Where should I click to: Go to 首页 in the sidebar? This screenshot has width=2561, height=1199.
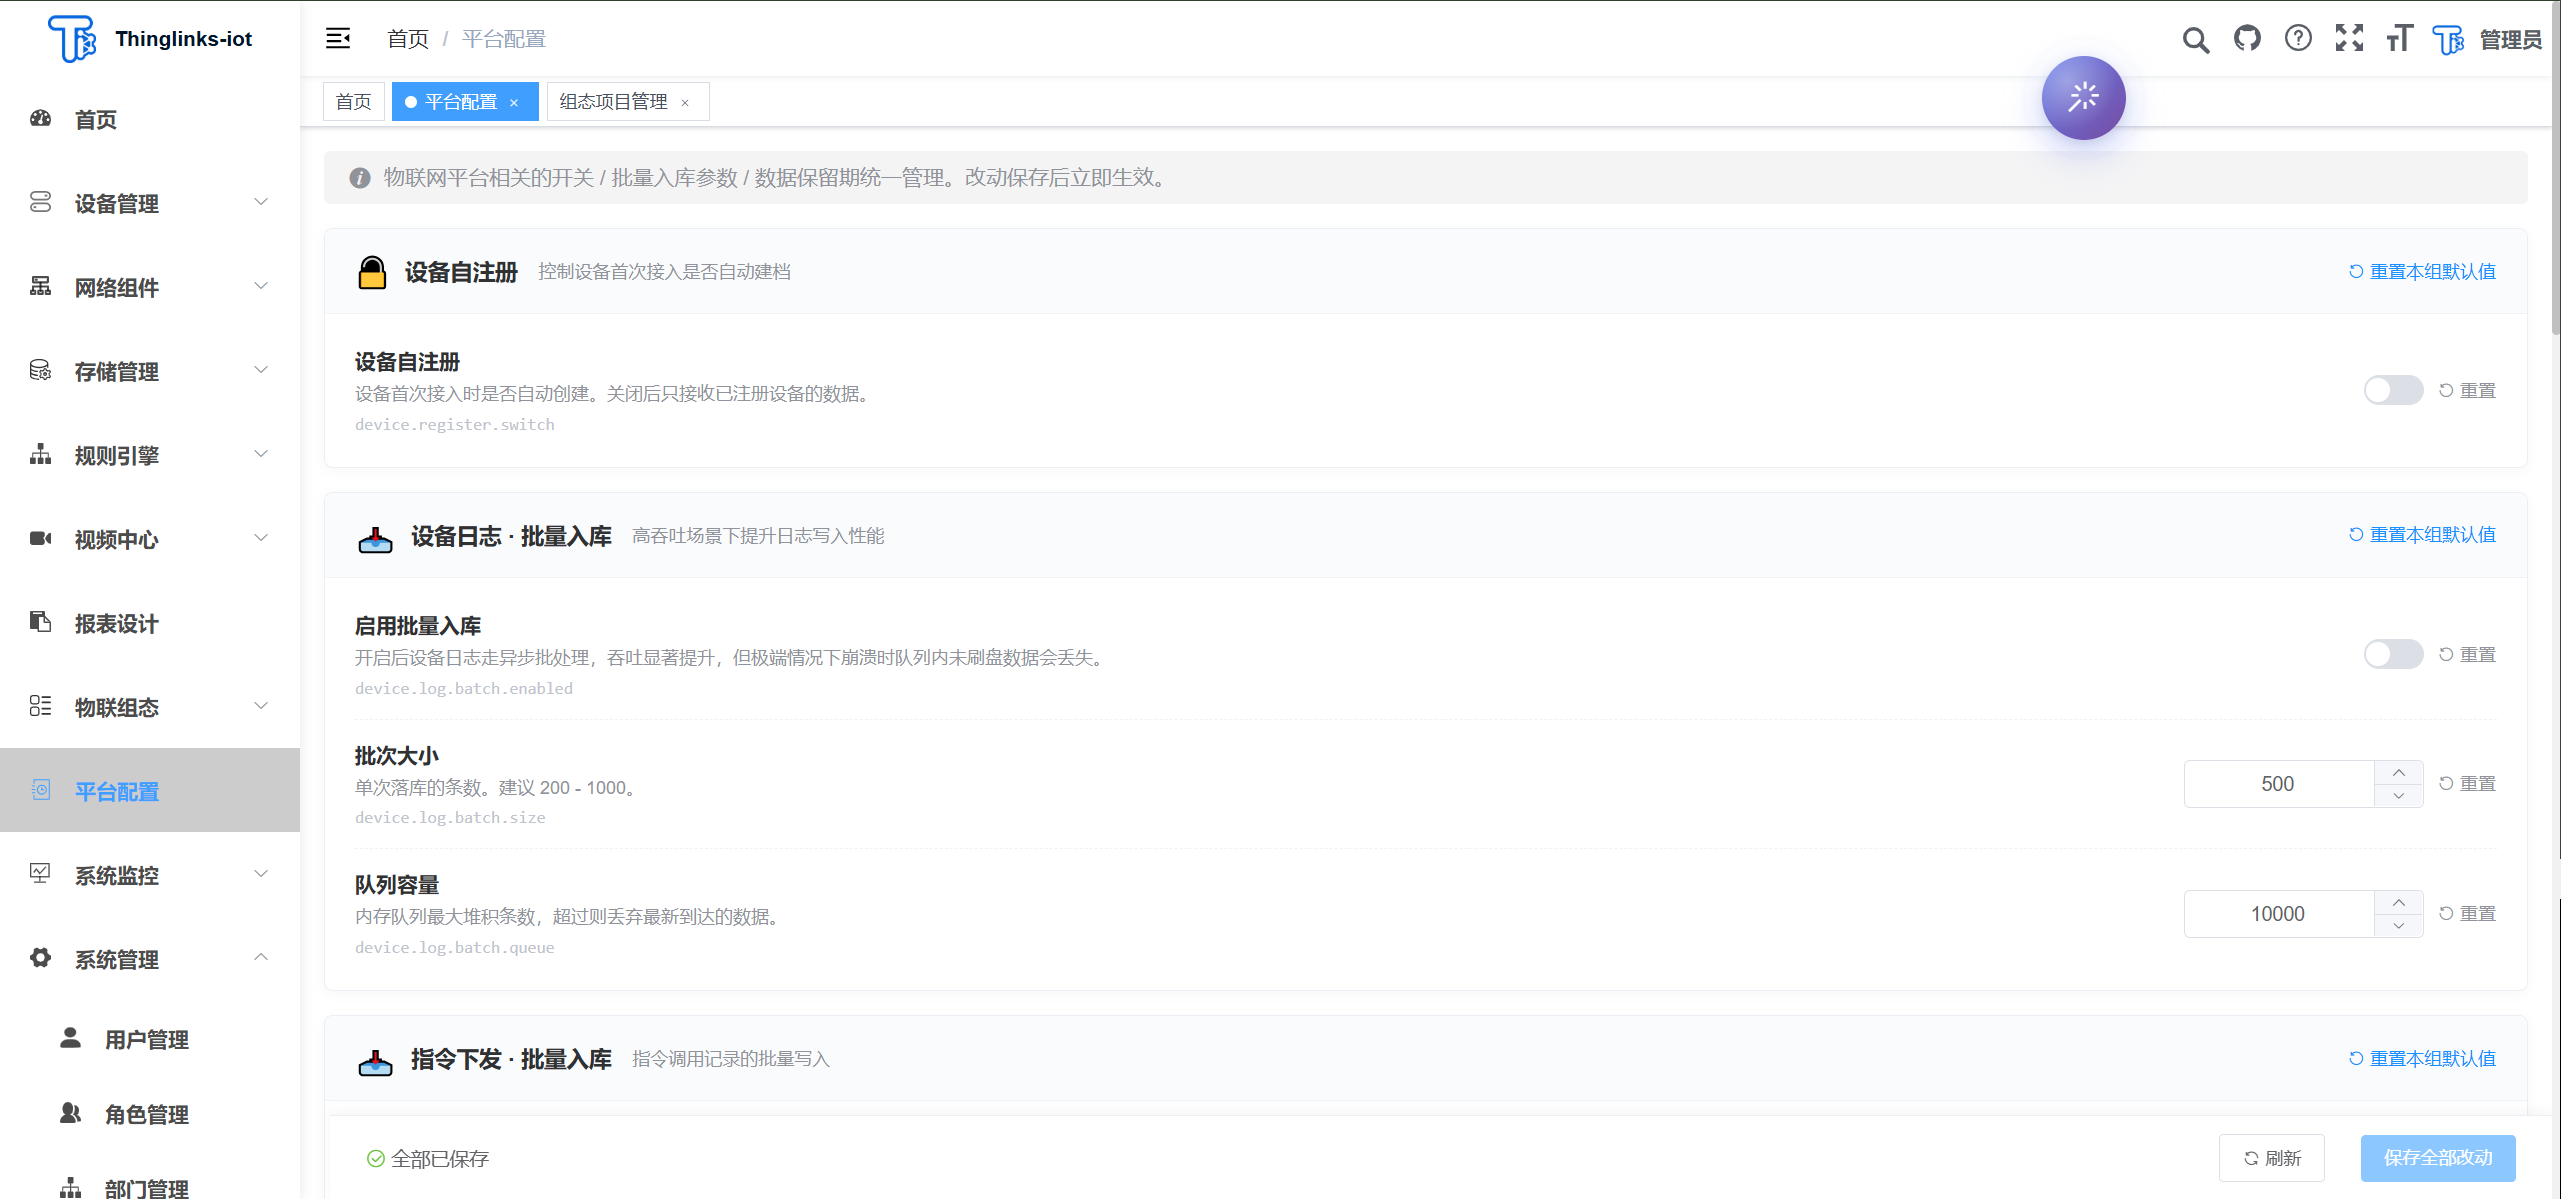[x=150, y=120]
